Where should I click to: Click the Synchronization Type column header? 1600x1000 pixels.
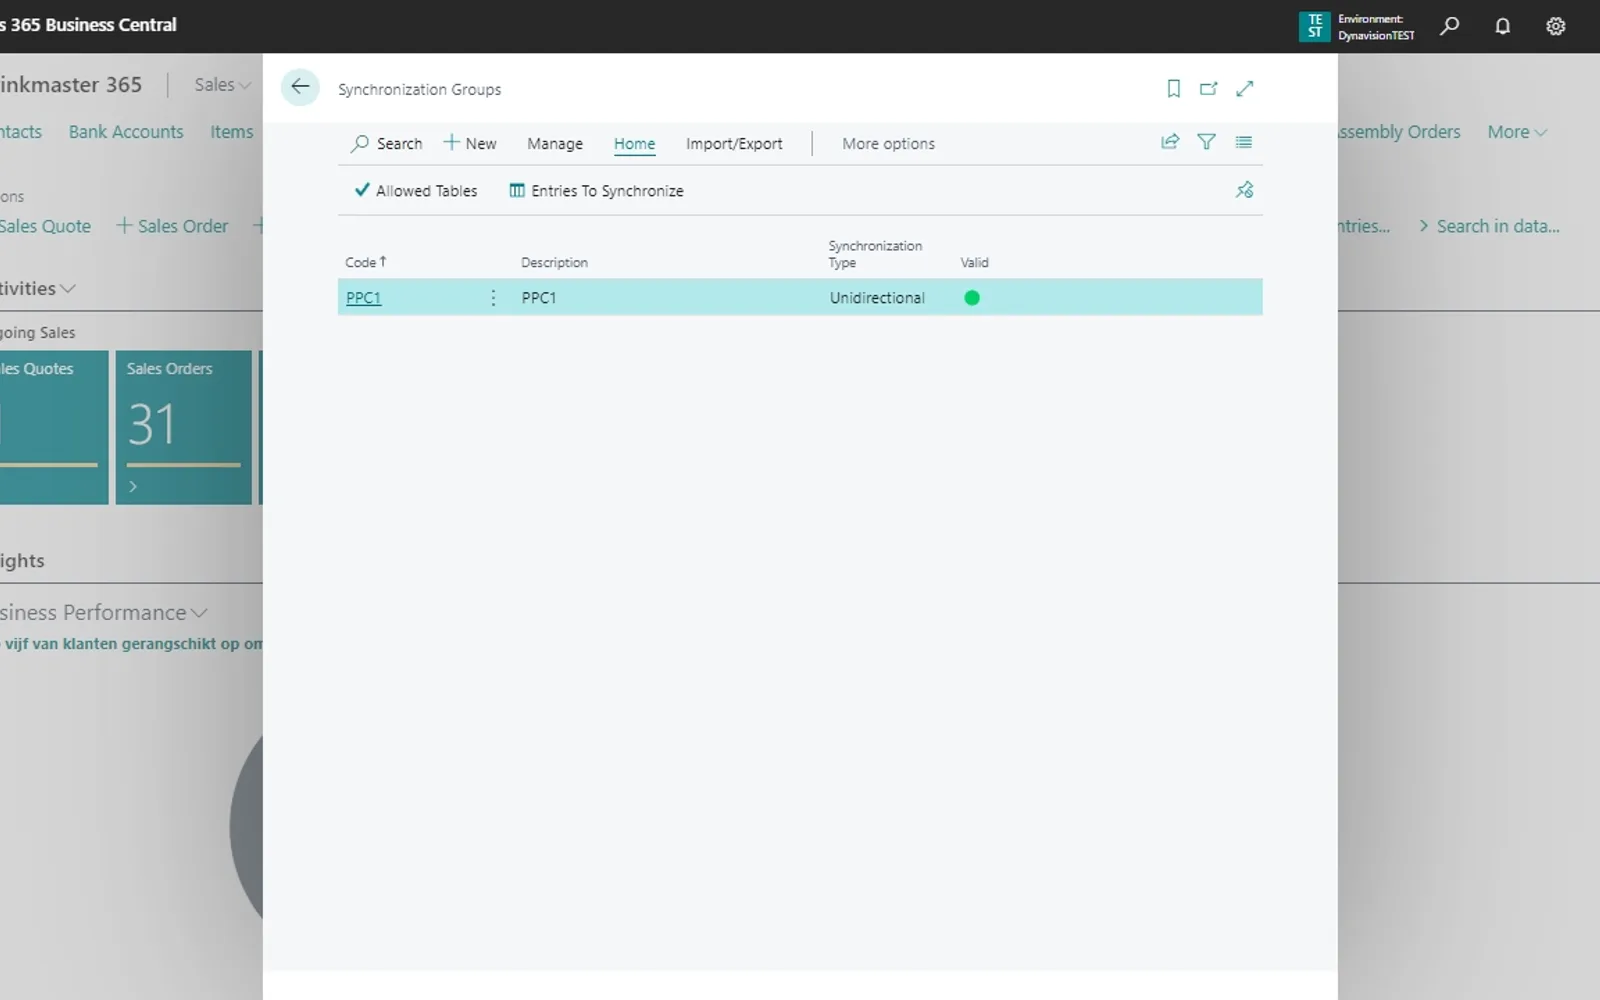click(x=875, y=254)
